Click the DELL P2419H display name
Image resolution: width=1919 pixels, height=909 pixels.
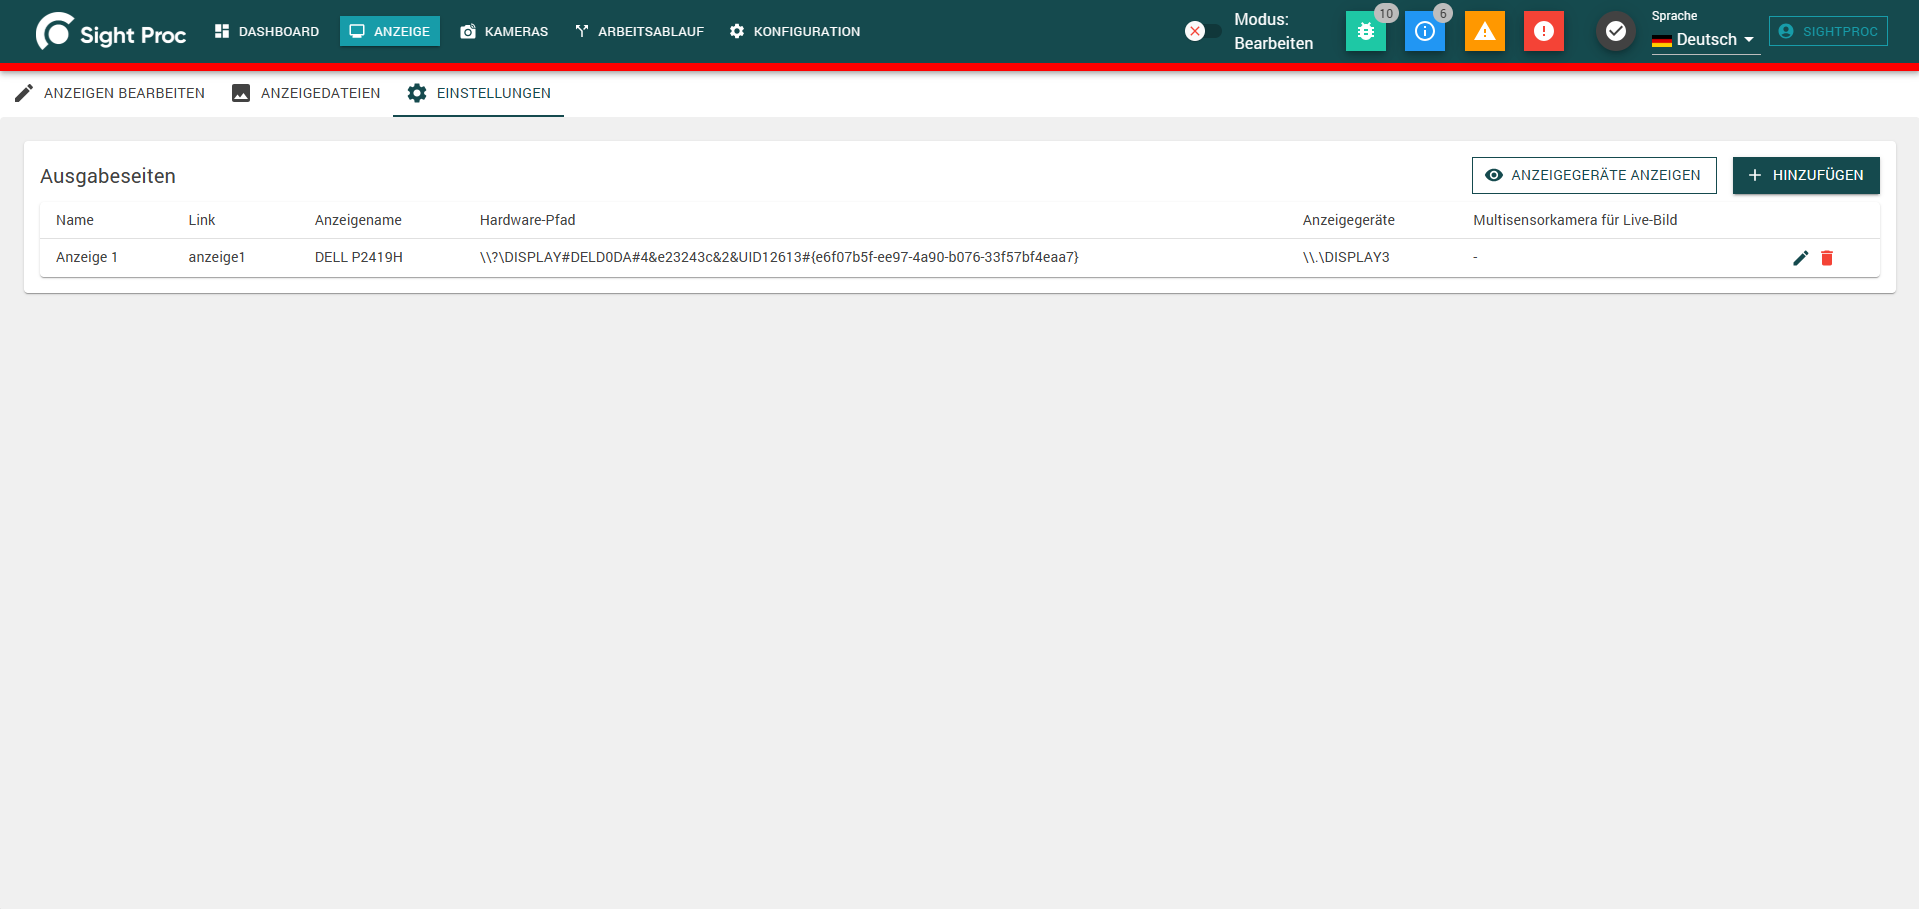pos(359,257)
